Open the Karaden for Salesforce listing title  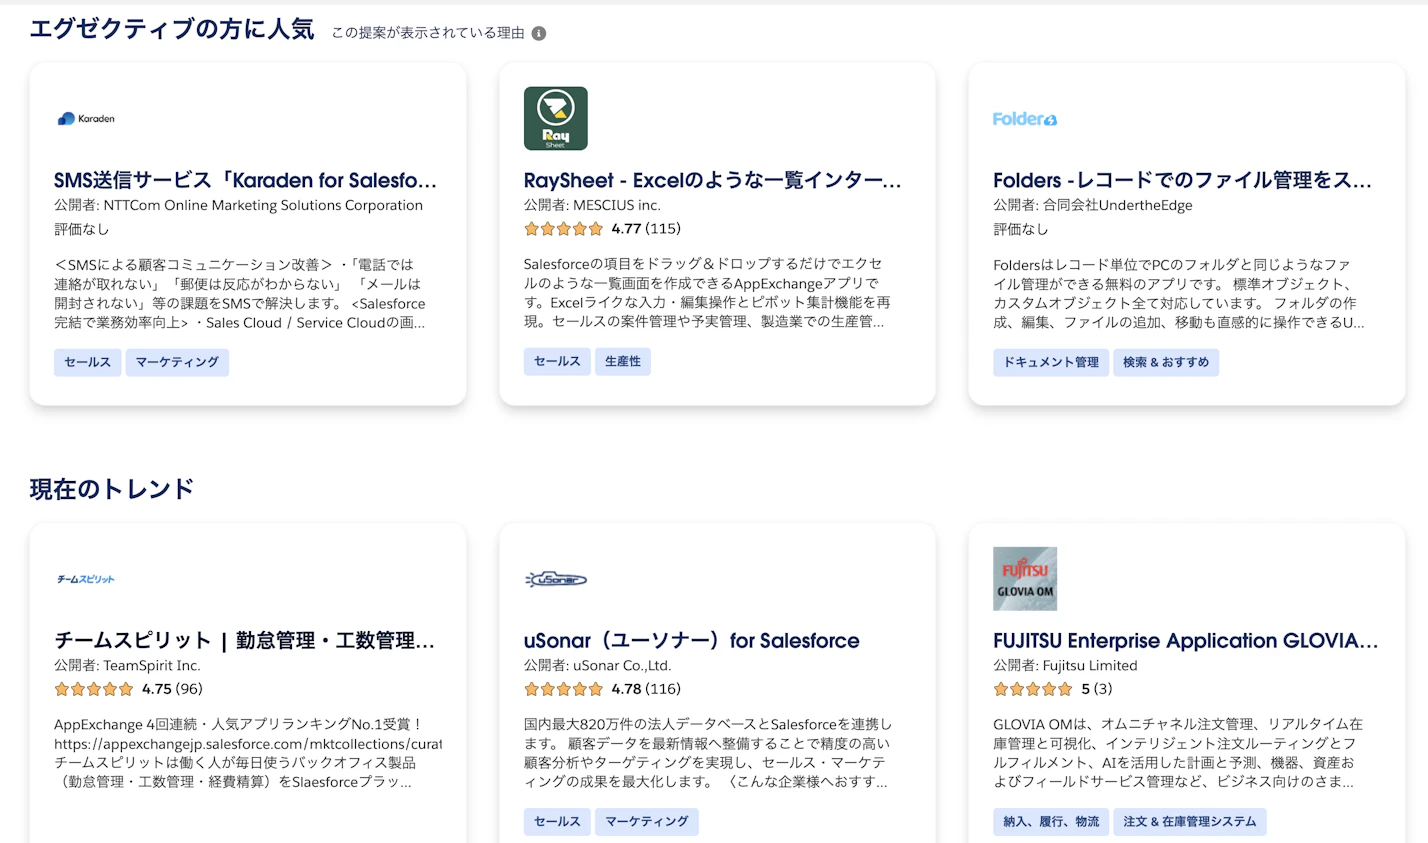click(246, 180)
